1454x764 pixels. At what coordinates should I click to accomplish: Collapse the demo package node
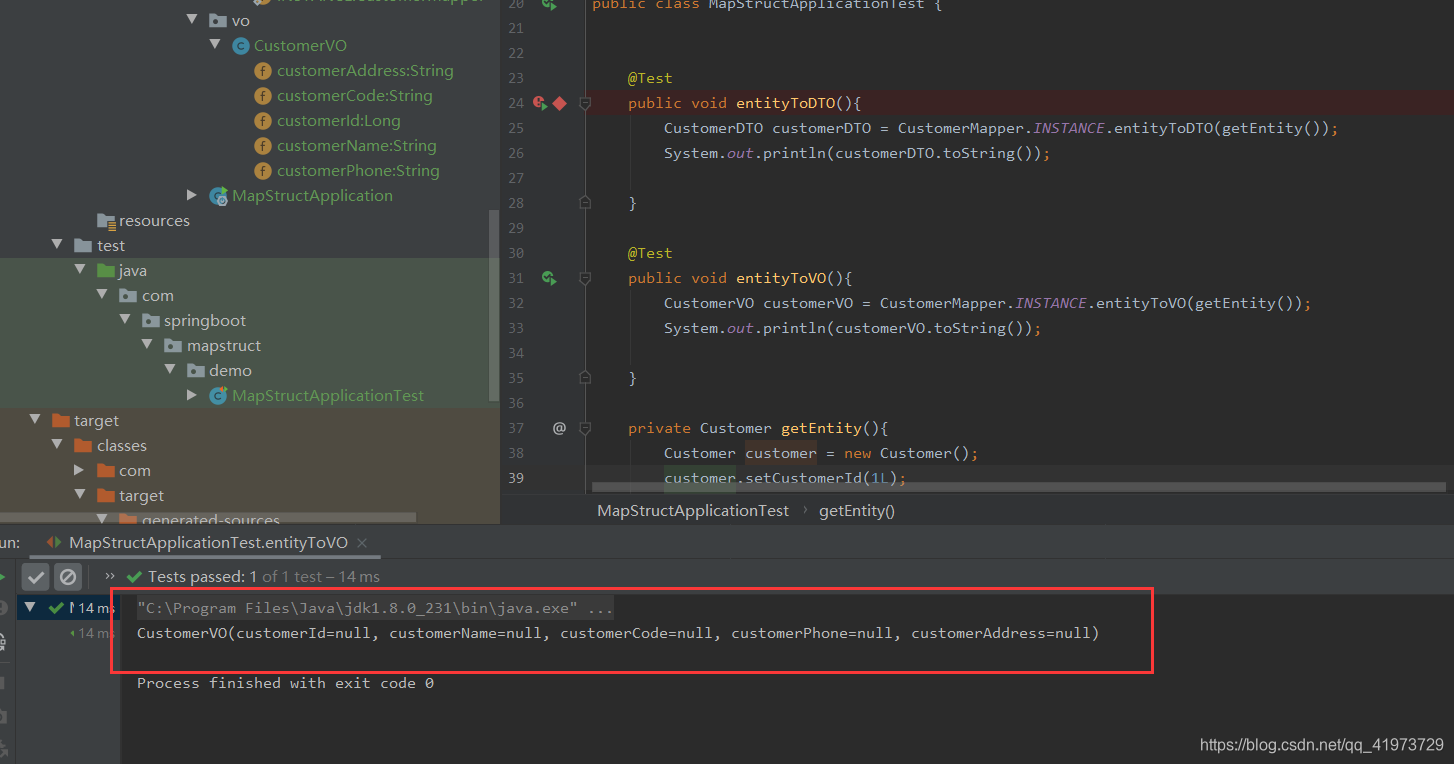pyautogui.click(x=170, y=370)
